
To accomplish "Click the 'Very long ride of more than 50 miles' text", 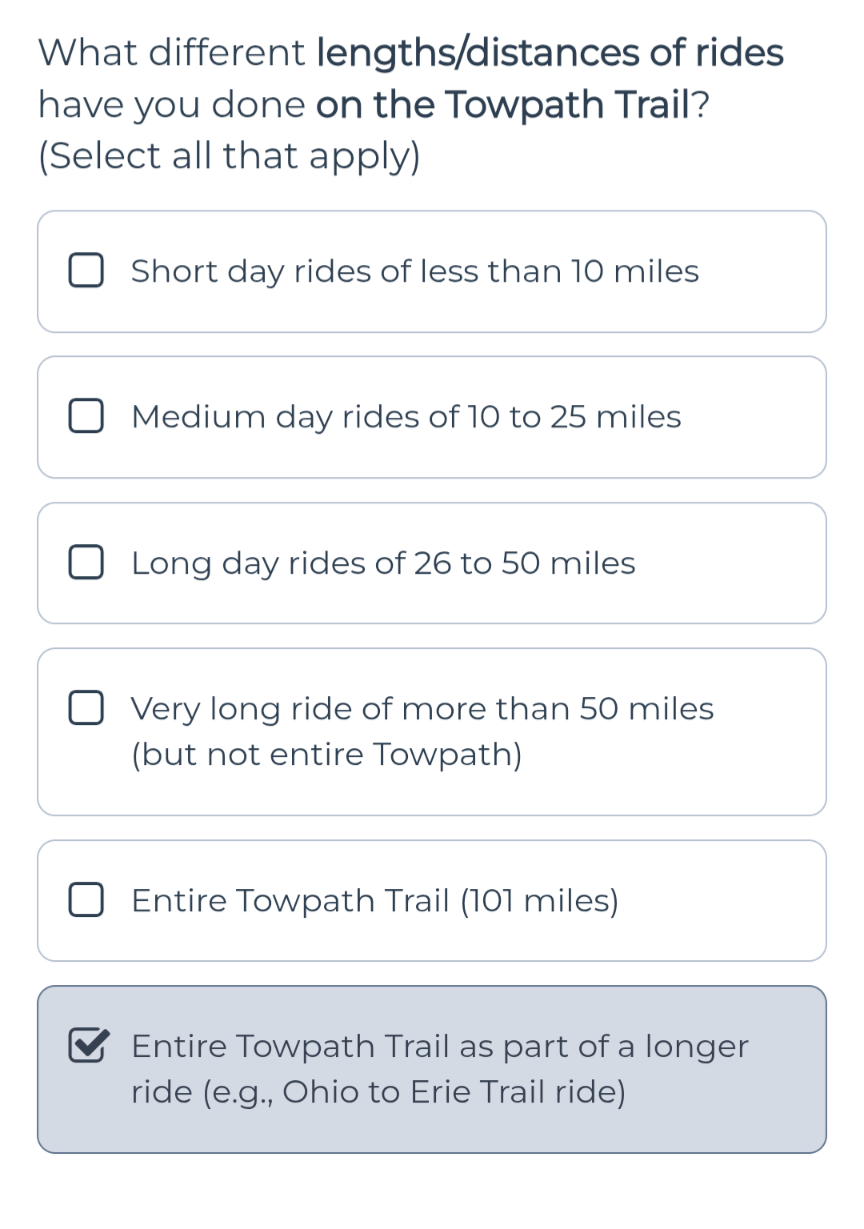I will 422,709.
